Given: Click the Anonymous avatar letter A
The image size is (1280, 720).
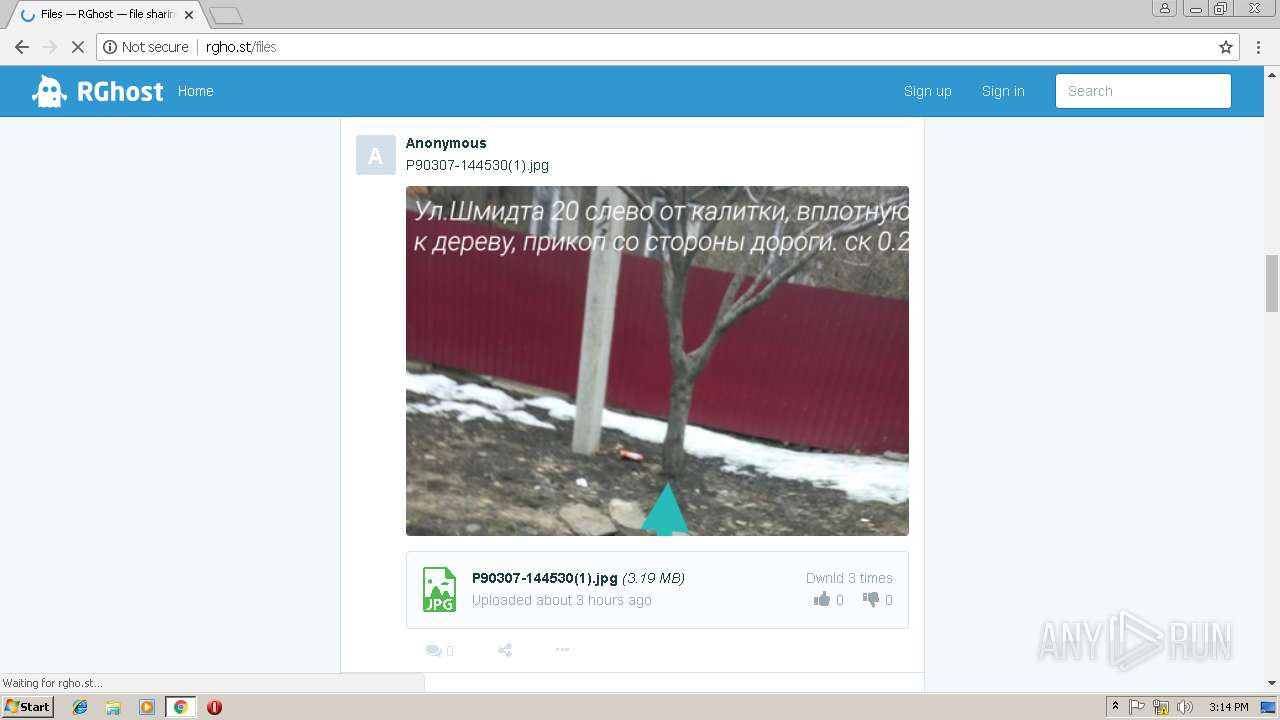Looking at the screenshot, I should [376, 155].
